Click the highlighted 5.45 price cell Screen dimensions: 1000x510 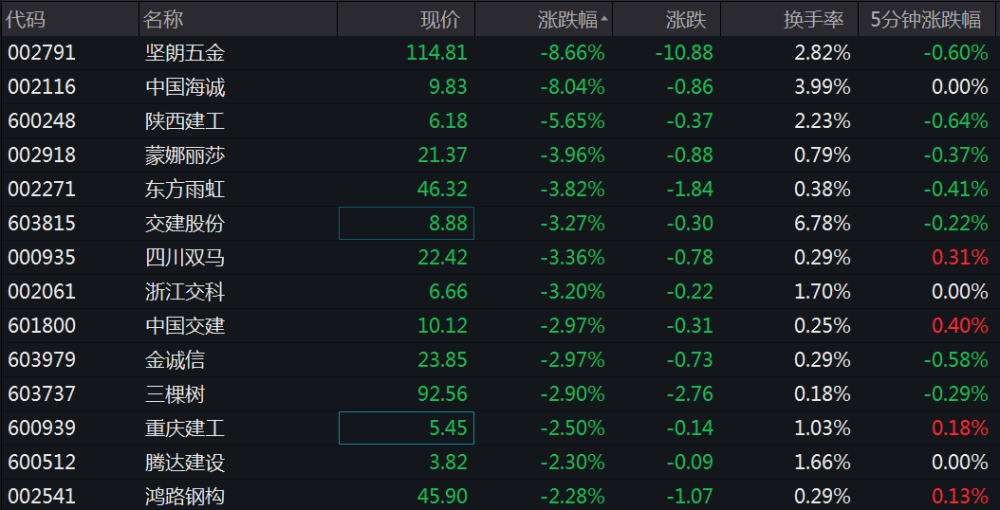407,428
